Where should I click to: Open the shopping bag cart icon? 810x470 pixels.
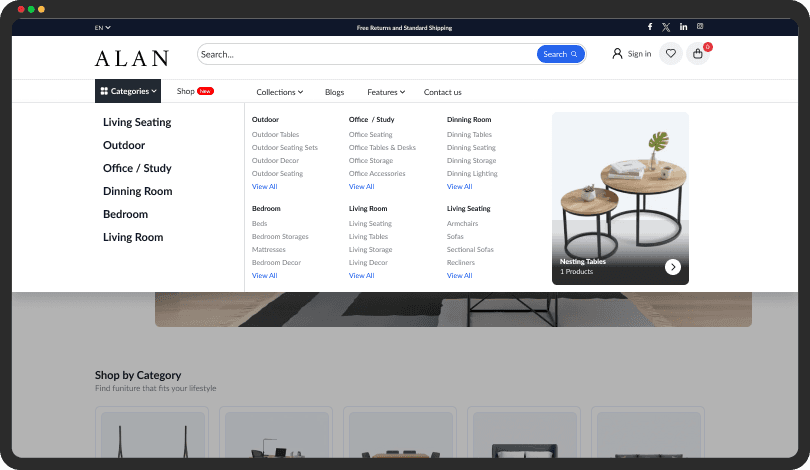[697, 53]
